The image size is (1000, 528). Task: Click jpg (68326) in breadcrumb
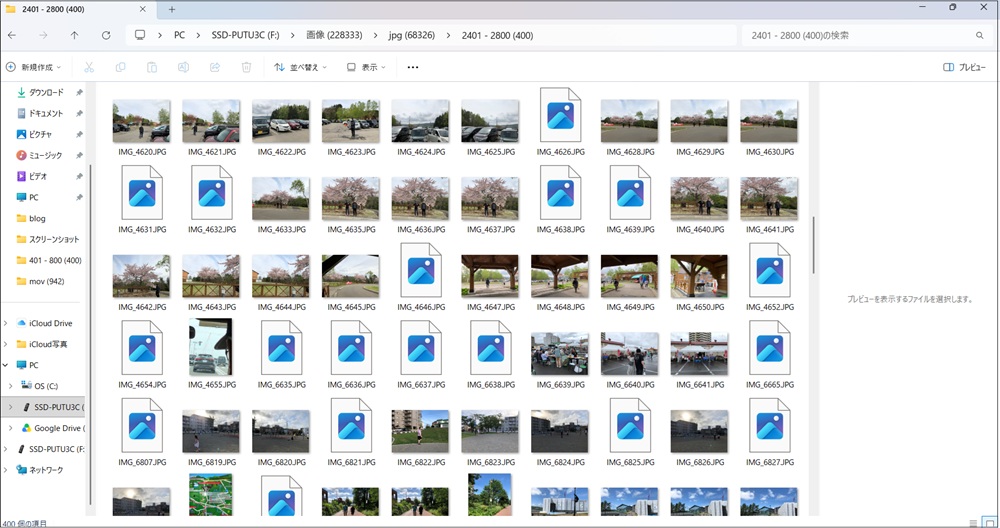(411, 35)
